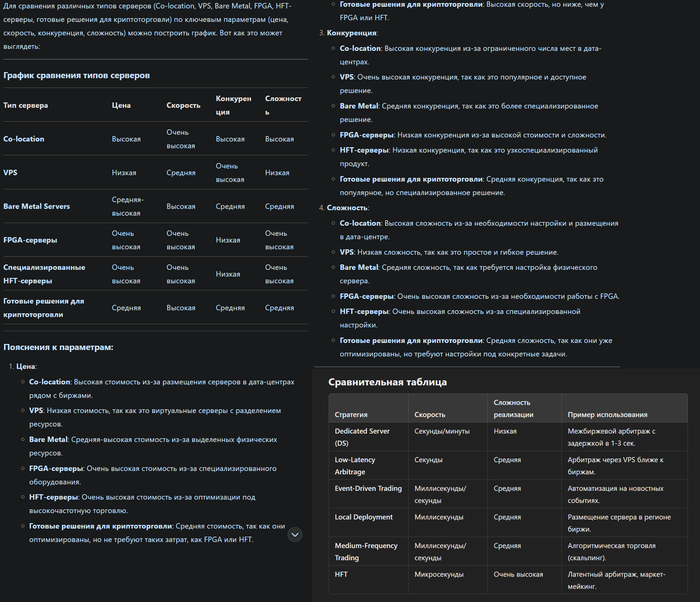
Task: Click the "Medium-Frequency Trading" strategy cell
Action: point(367,551)
